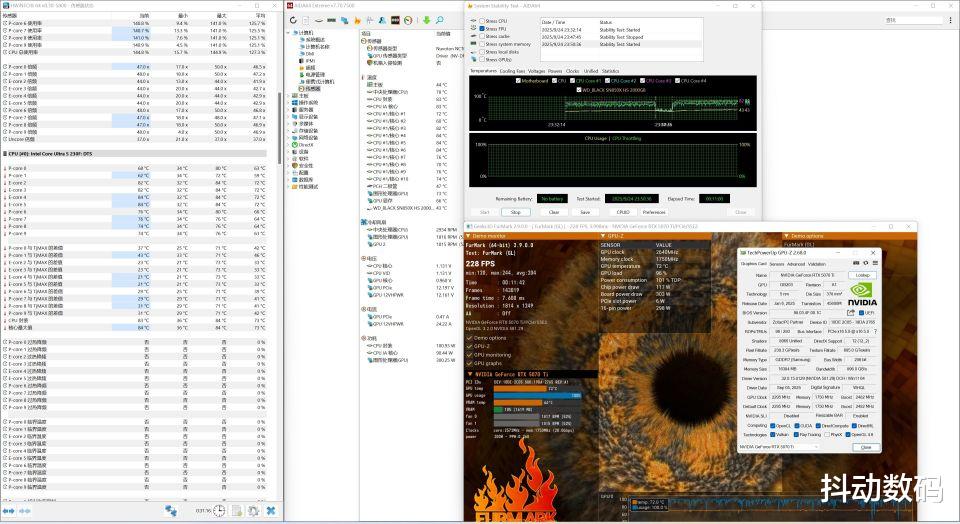Screen dimensions: 960x524
Task: Click the green download arrow in AIDA64 toolbar
Action: click(425, 19)
